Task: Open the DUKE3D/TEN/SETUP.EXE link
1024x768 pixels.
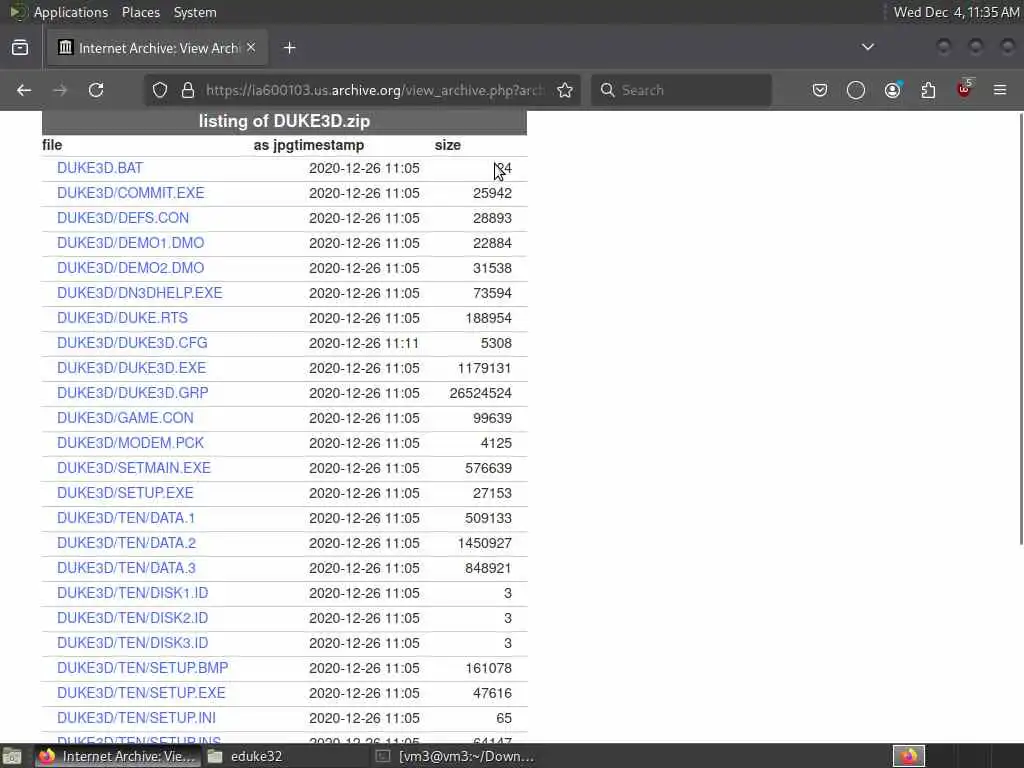Action: click(x=141, y=693)
